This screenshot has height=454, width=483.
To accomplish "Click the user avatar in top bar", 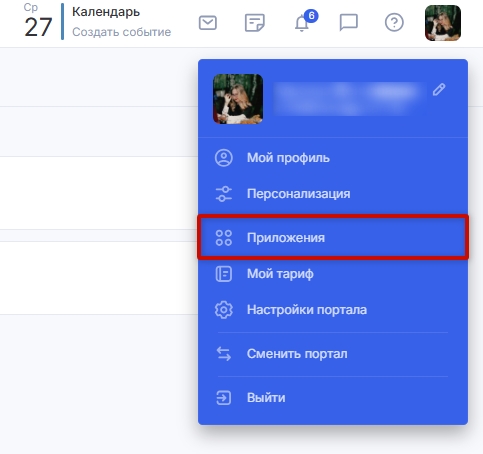I will pyautogui.click(x=443, y=23).
